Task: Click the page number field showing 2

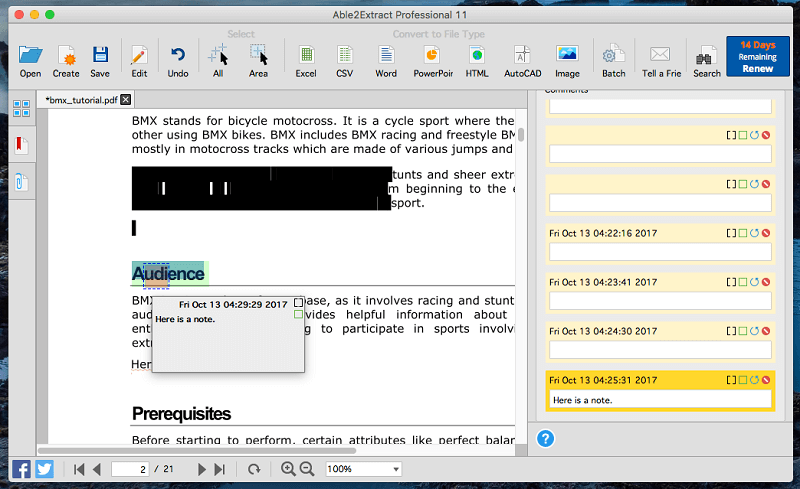Action: (x=130, y=469)
